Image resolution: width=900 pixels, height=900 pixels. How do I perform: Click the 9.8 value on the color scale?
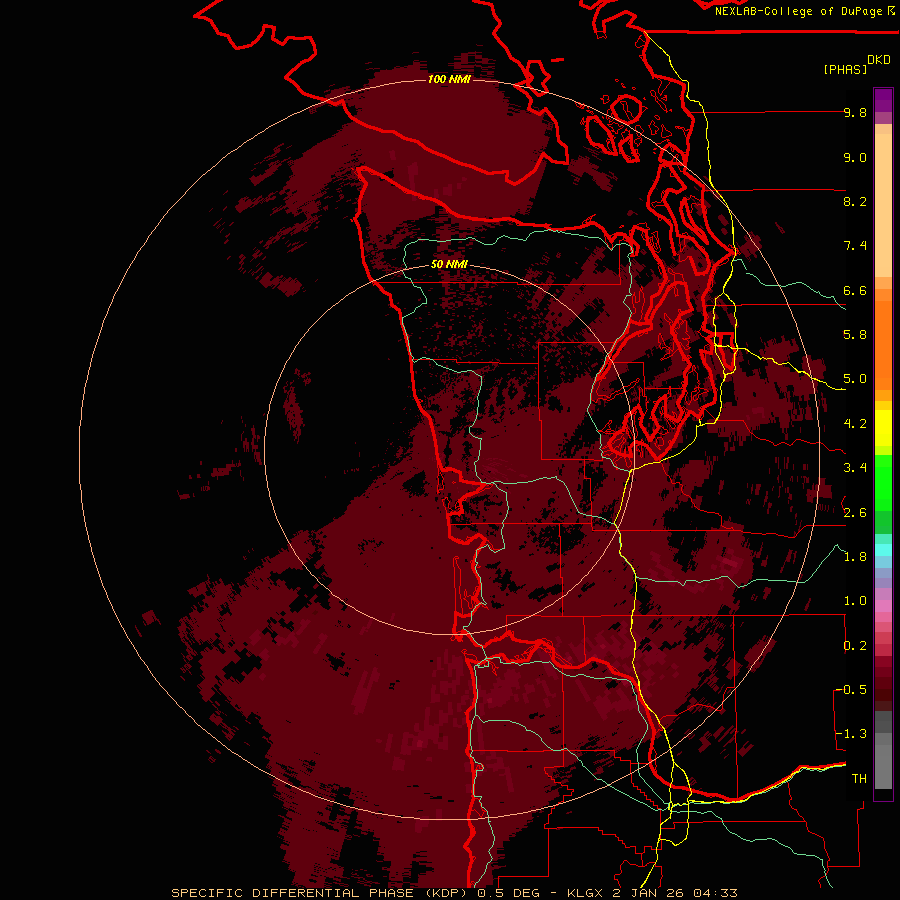(x=855, y=112)
